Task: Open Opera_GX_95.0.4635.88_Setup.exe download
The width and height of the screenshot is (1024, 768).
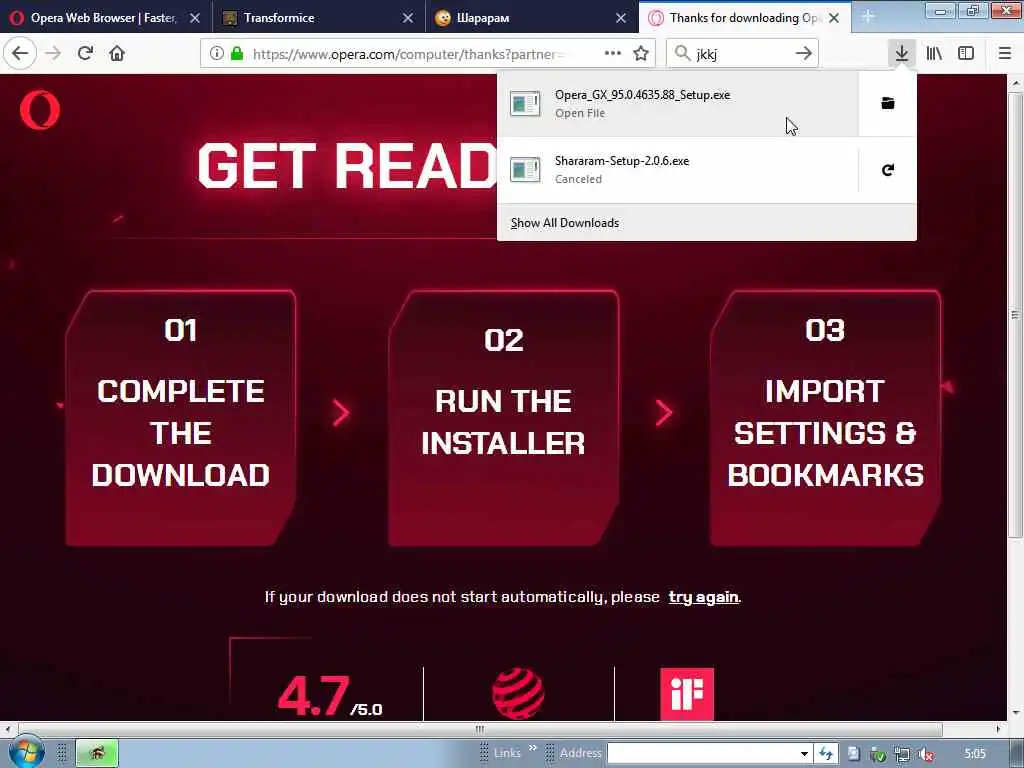Action: pos(678,103)
